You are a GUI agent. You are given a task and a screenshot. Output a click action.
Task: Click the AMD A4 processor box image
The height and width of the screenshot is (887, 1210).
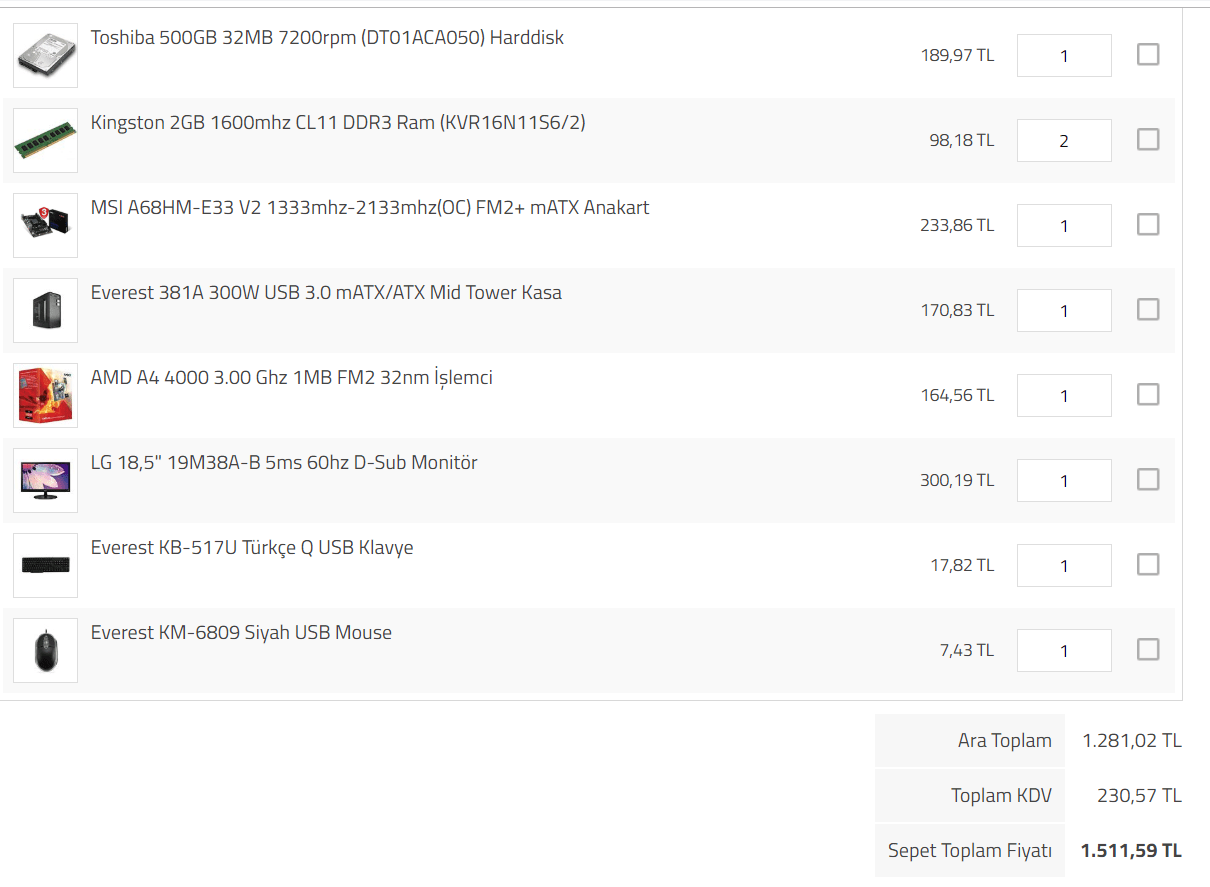pos(46,396)
